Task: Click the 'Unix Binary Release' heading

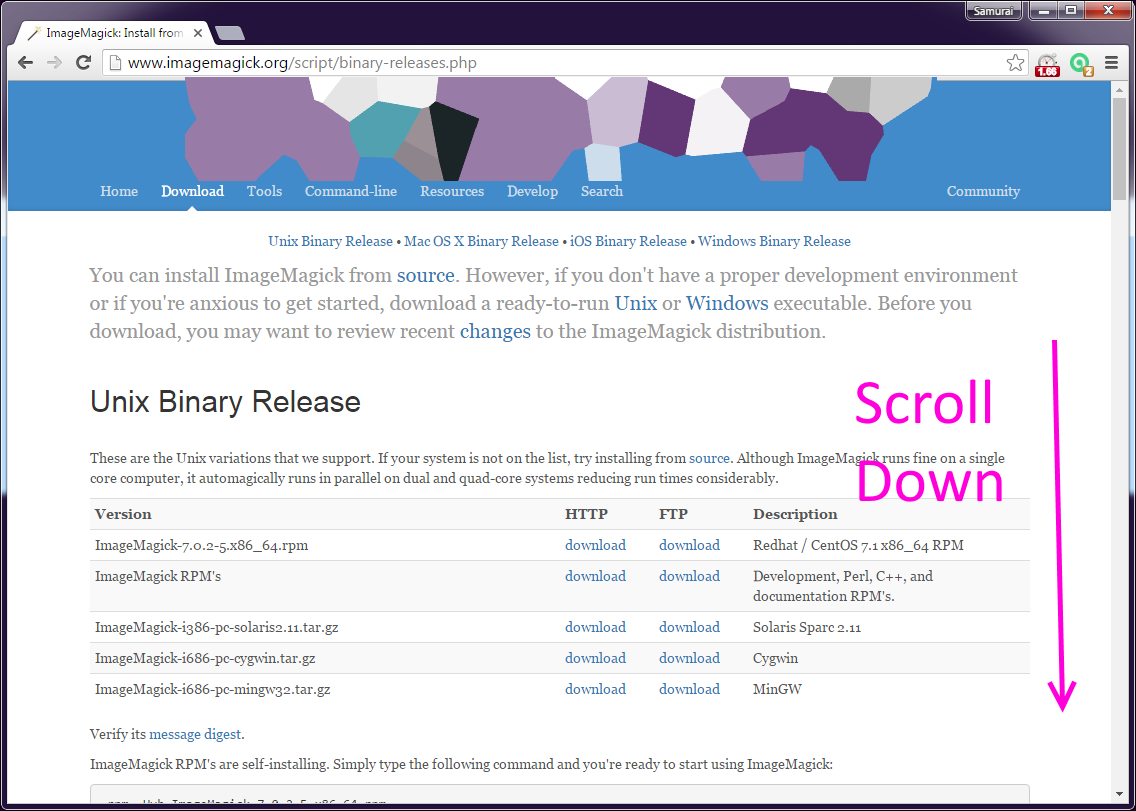Action: tap(225, 402)
